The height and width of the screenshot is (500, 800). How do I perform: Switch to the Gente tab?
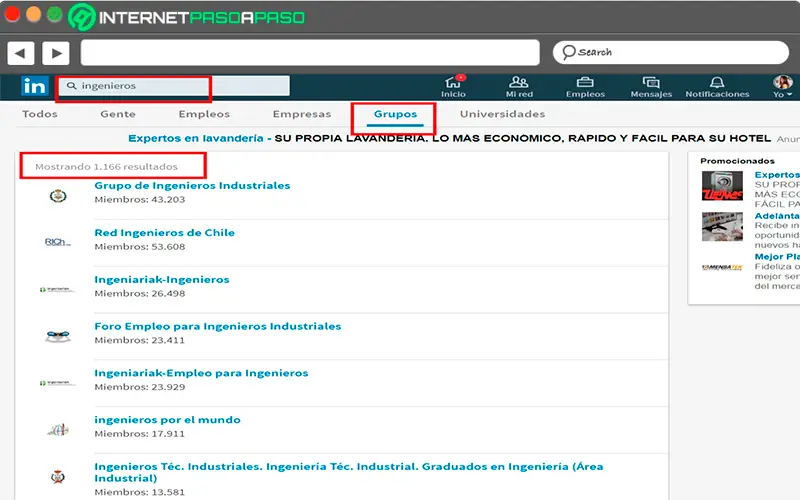[x=118, y=114]
